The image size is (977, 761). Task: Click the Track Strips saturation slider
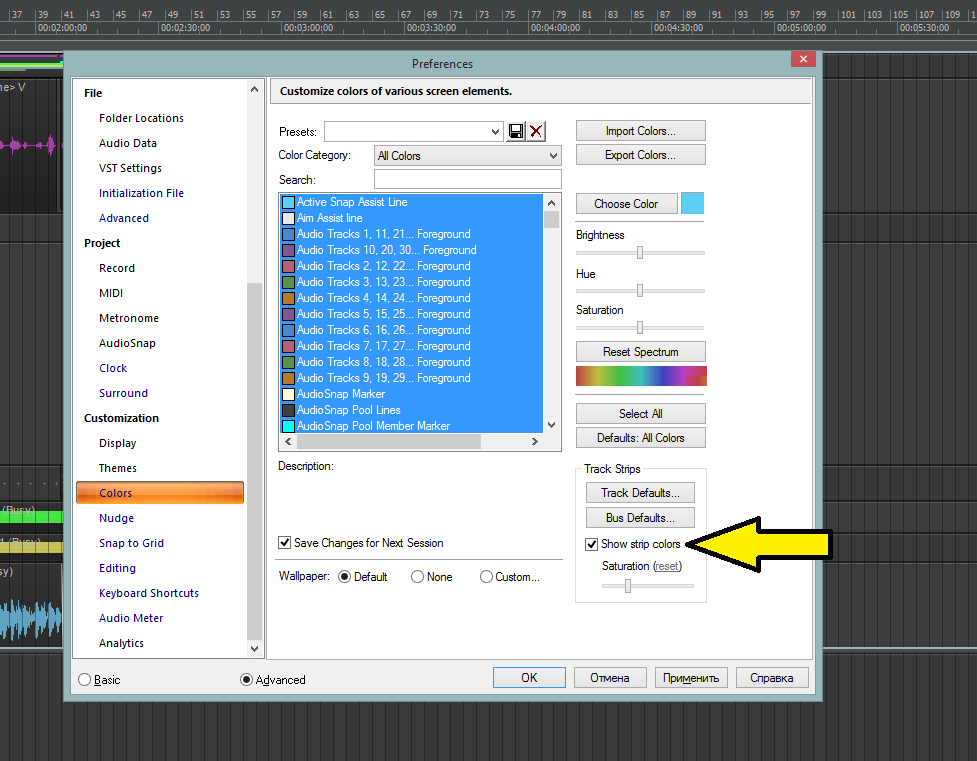pyautogui.click(x=628, y=586)
